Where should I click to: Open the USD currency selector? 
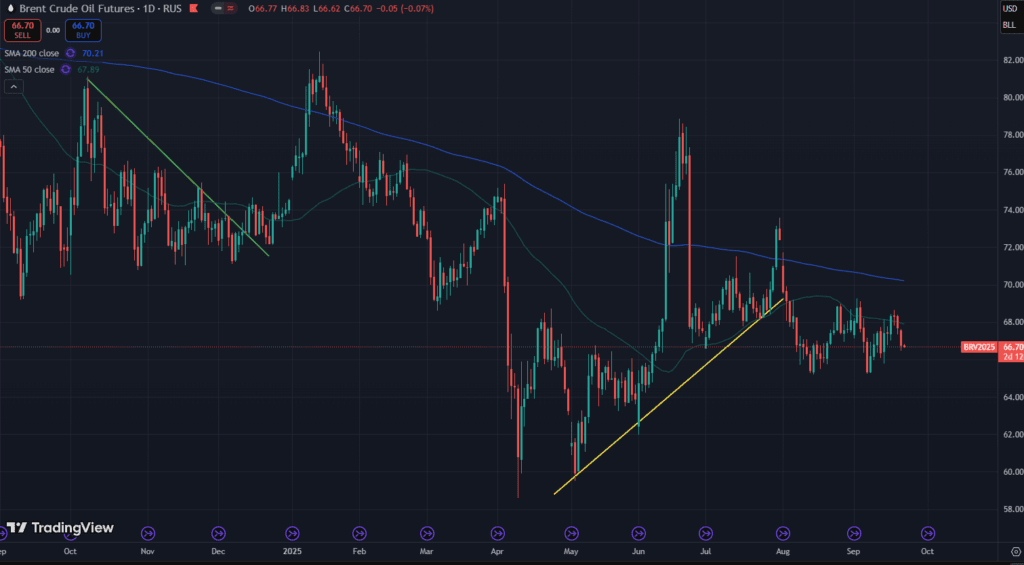1010,8
